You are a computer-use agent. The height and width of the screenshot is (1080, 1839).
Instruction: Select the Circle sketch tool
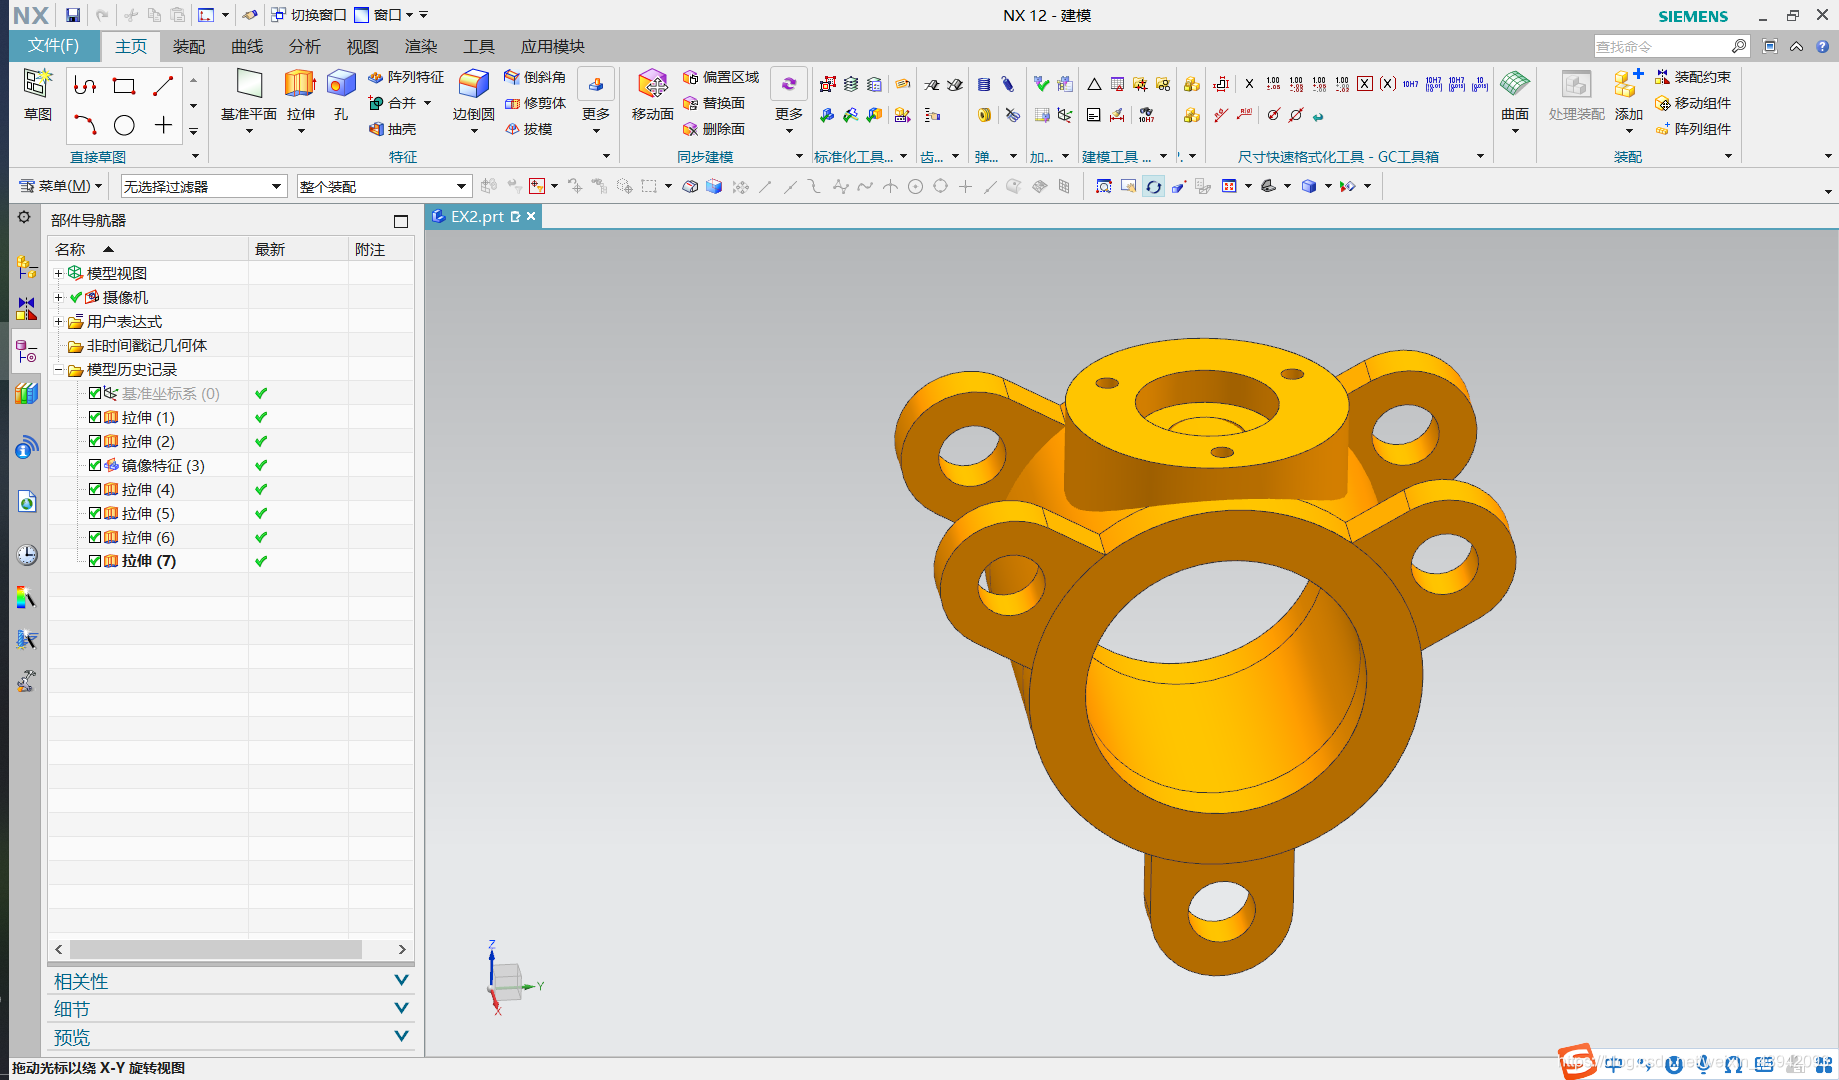(124, 125)
